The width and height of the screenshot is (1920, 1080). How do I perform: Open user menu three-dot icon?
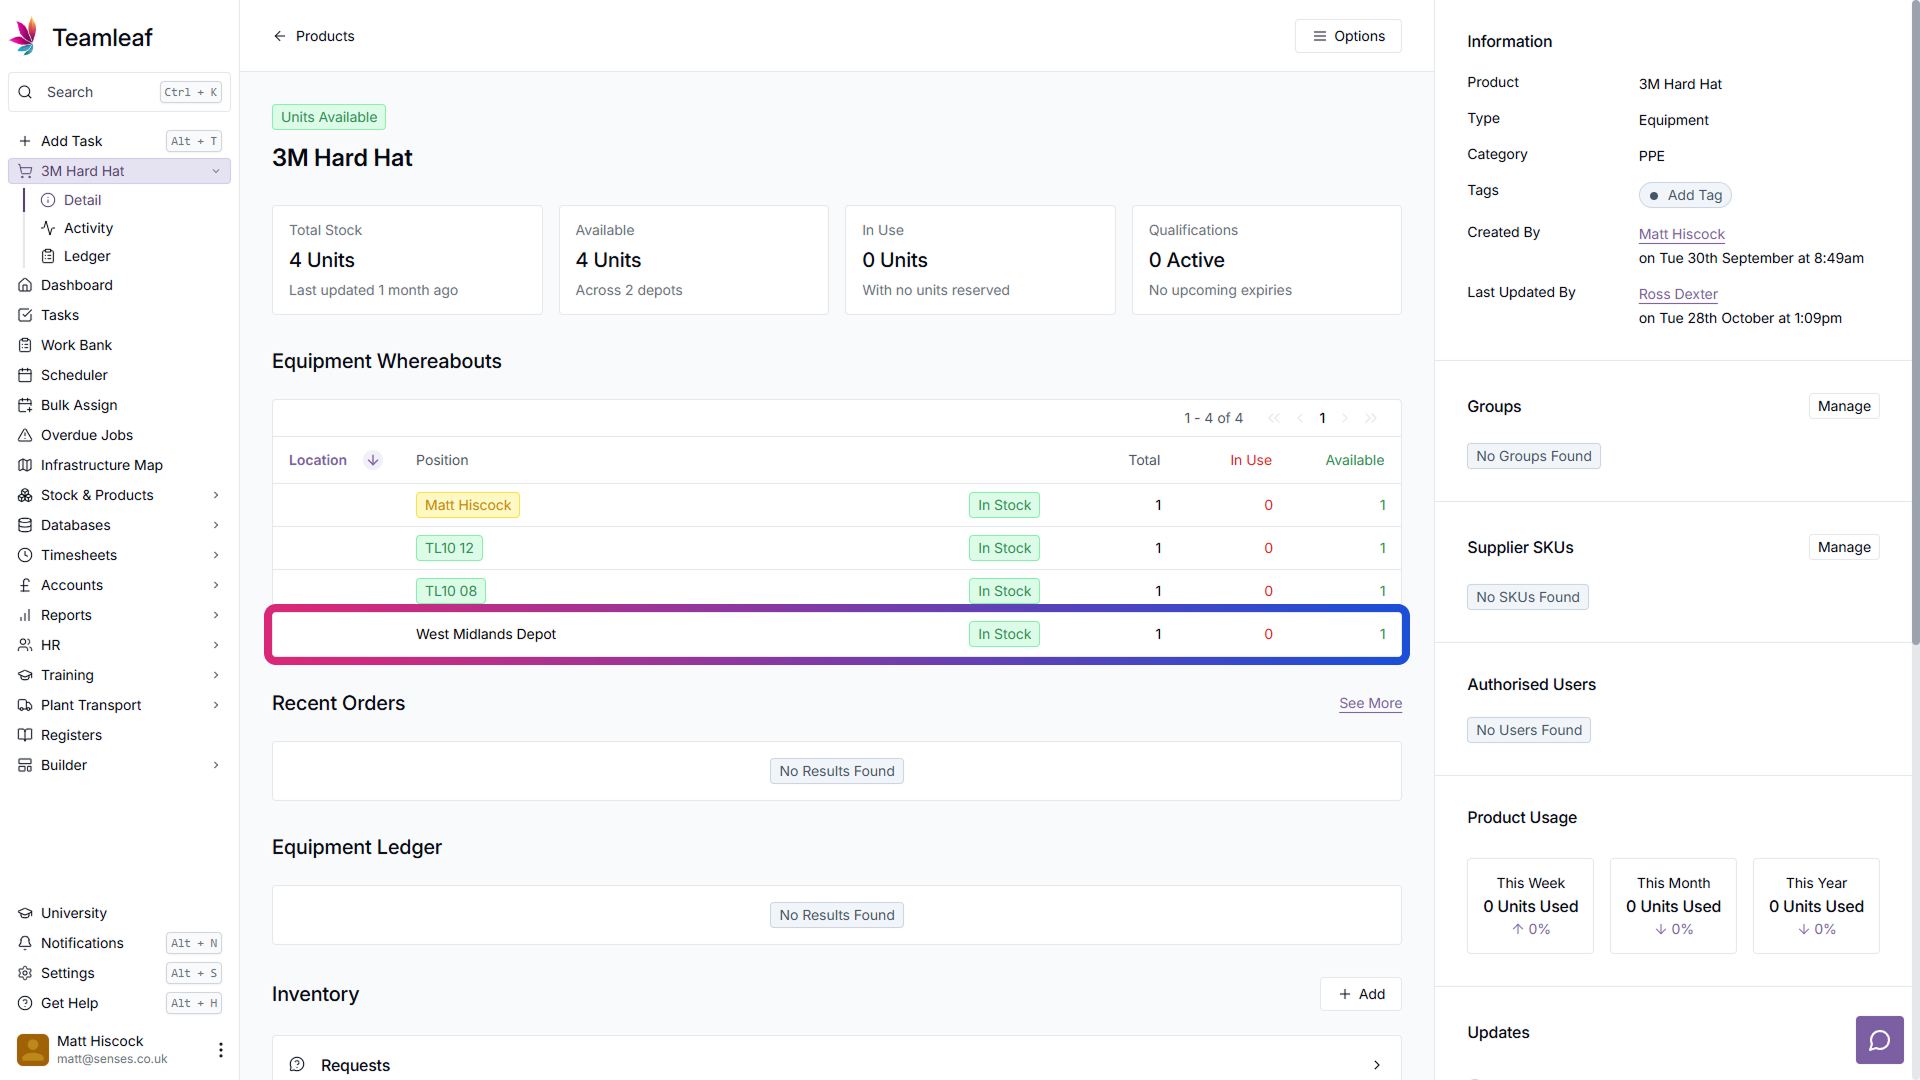point(220,1049)
